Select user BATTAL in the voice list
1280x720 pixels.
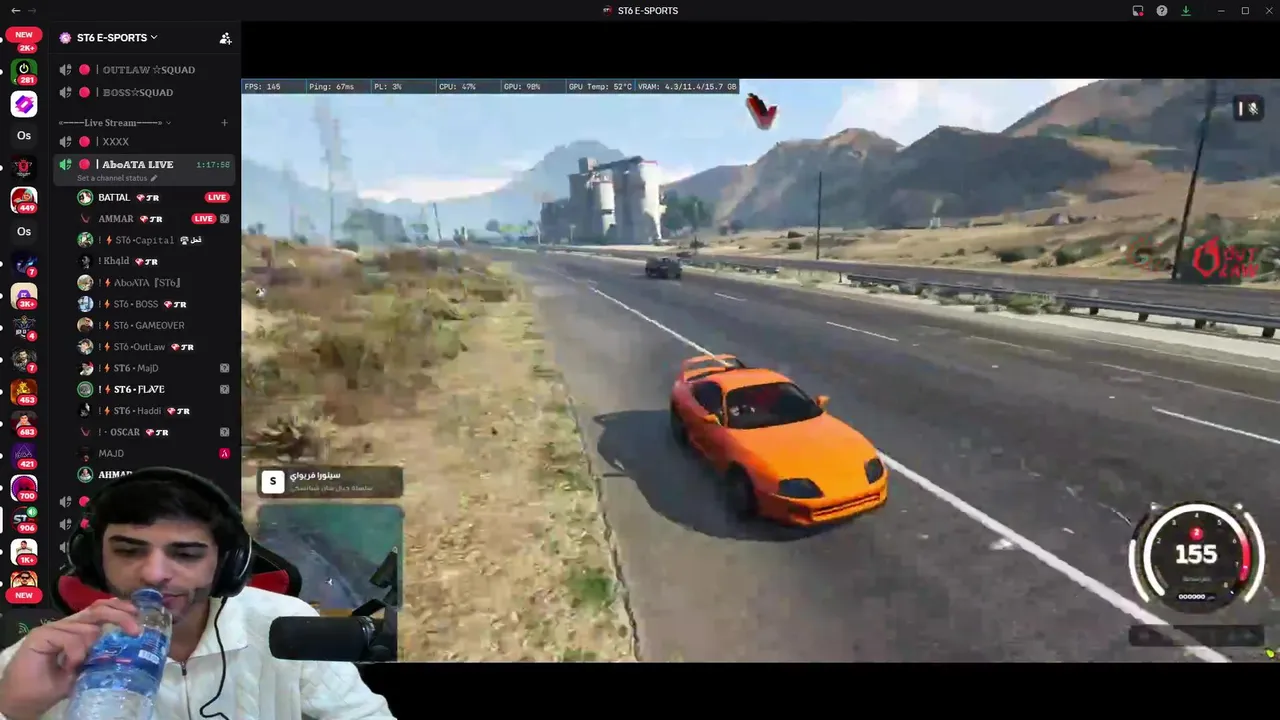154,197
